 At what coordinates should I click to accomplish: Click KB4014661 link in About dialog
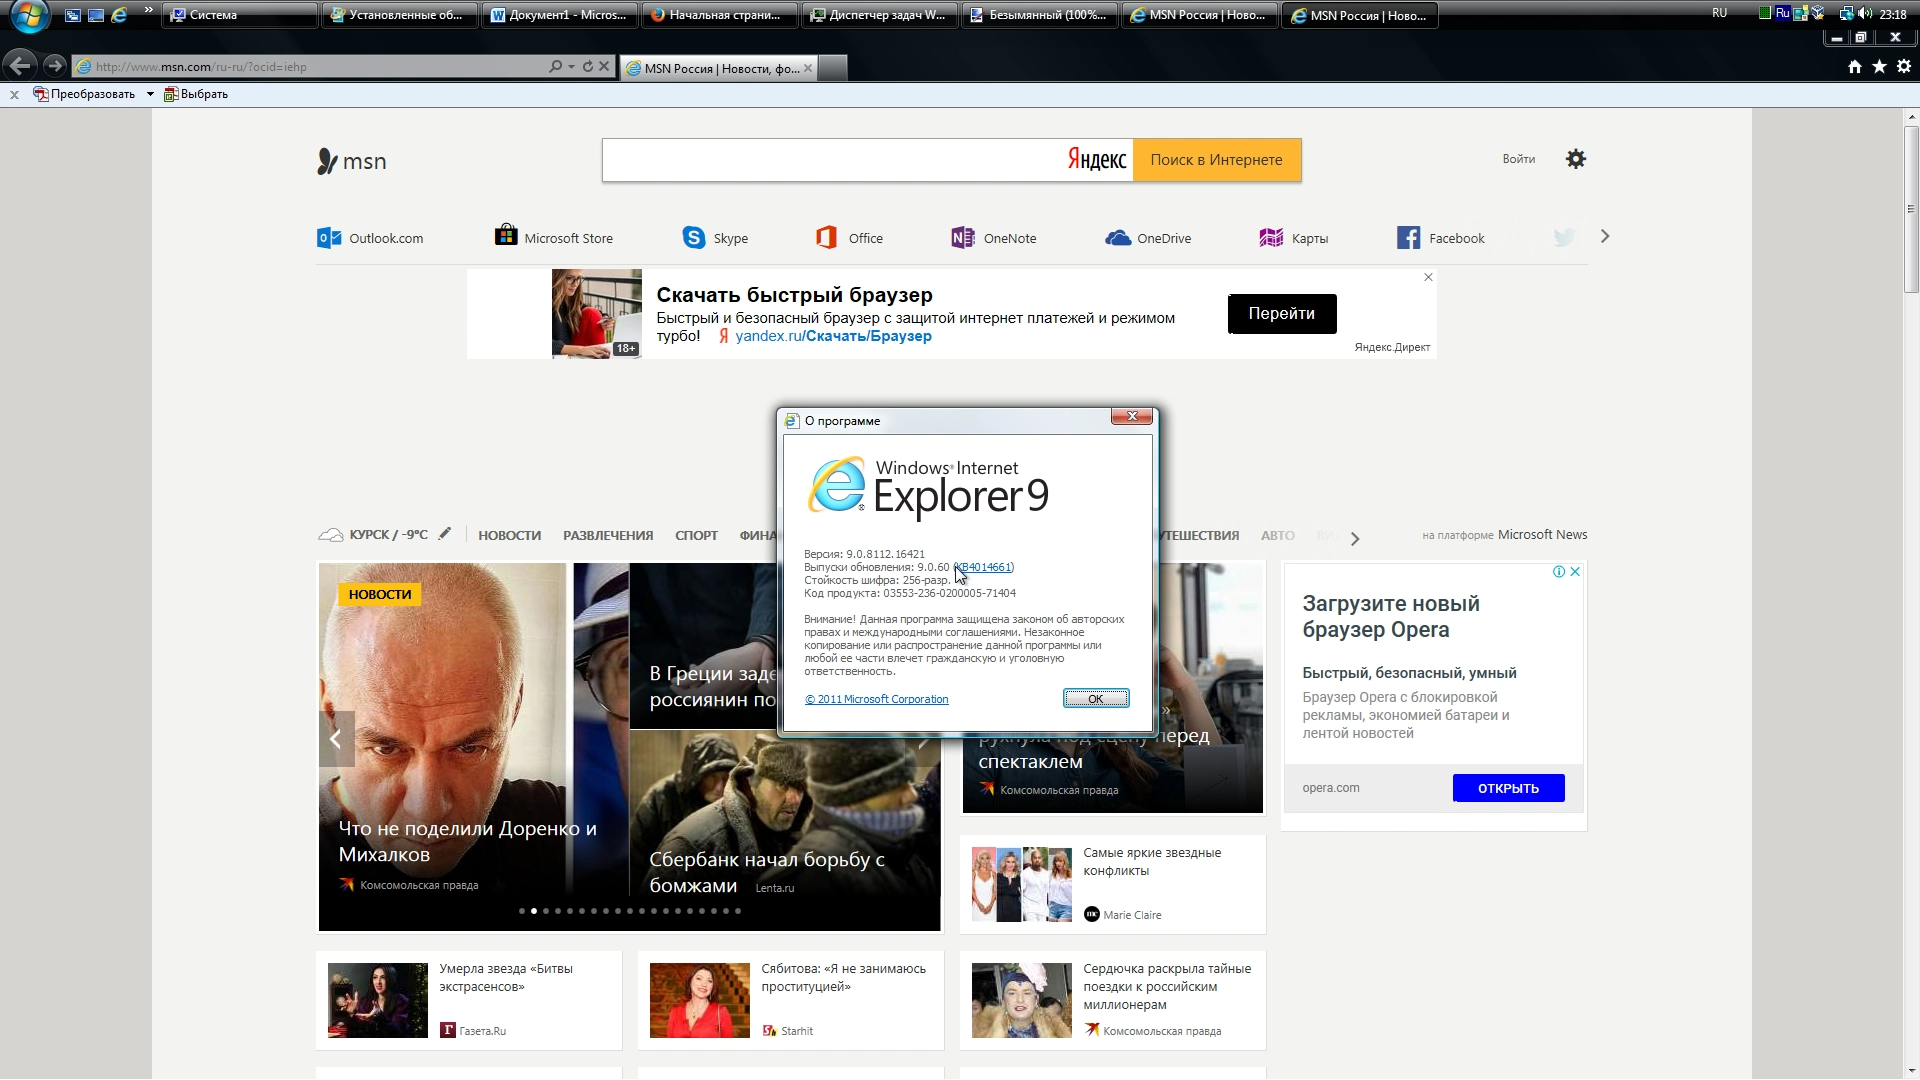[x=986, y=567]
